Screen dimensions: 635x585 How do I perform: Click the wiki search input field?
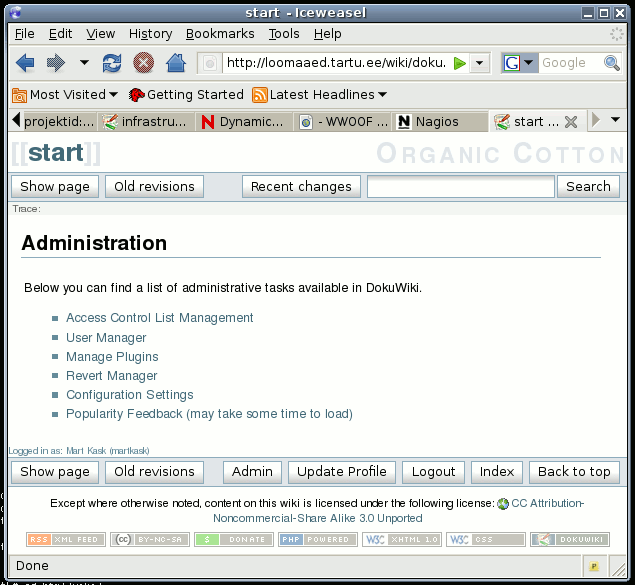tap(461, 187)
